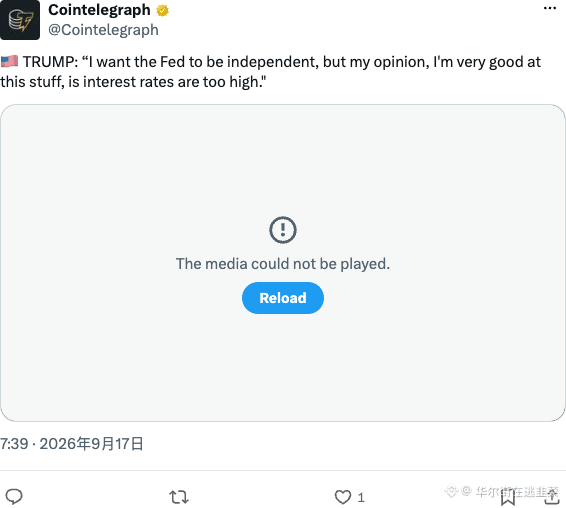Click 'The media could not be played.' message
This screenshot has height=508, width=566.
[x=283, y=264]
